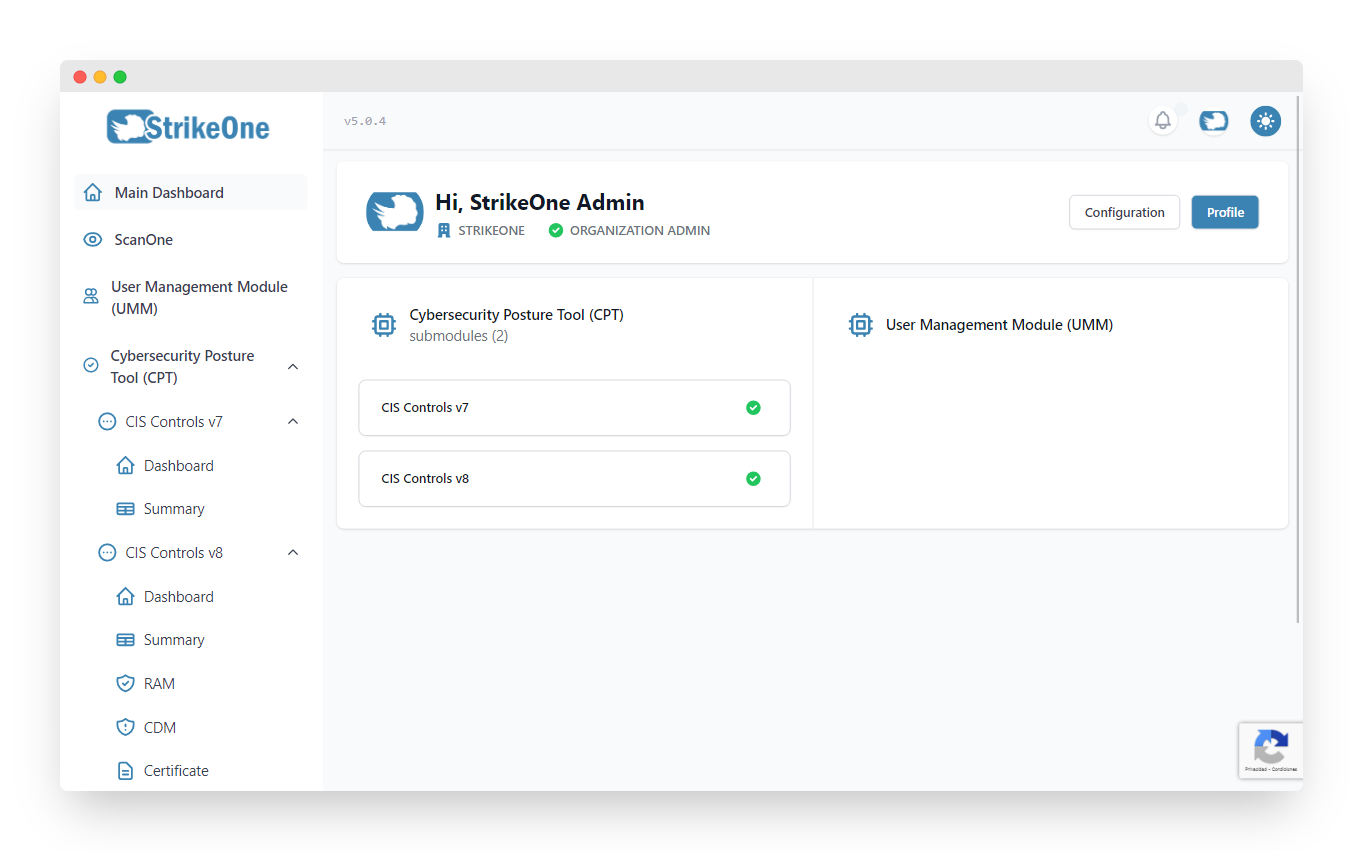Click the green check on CIS Controls v7 row
The height and width of the screenshot is (851, 1363).
(x=753, y=408)
